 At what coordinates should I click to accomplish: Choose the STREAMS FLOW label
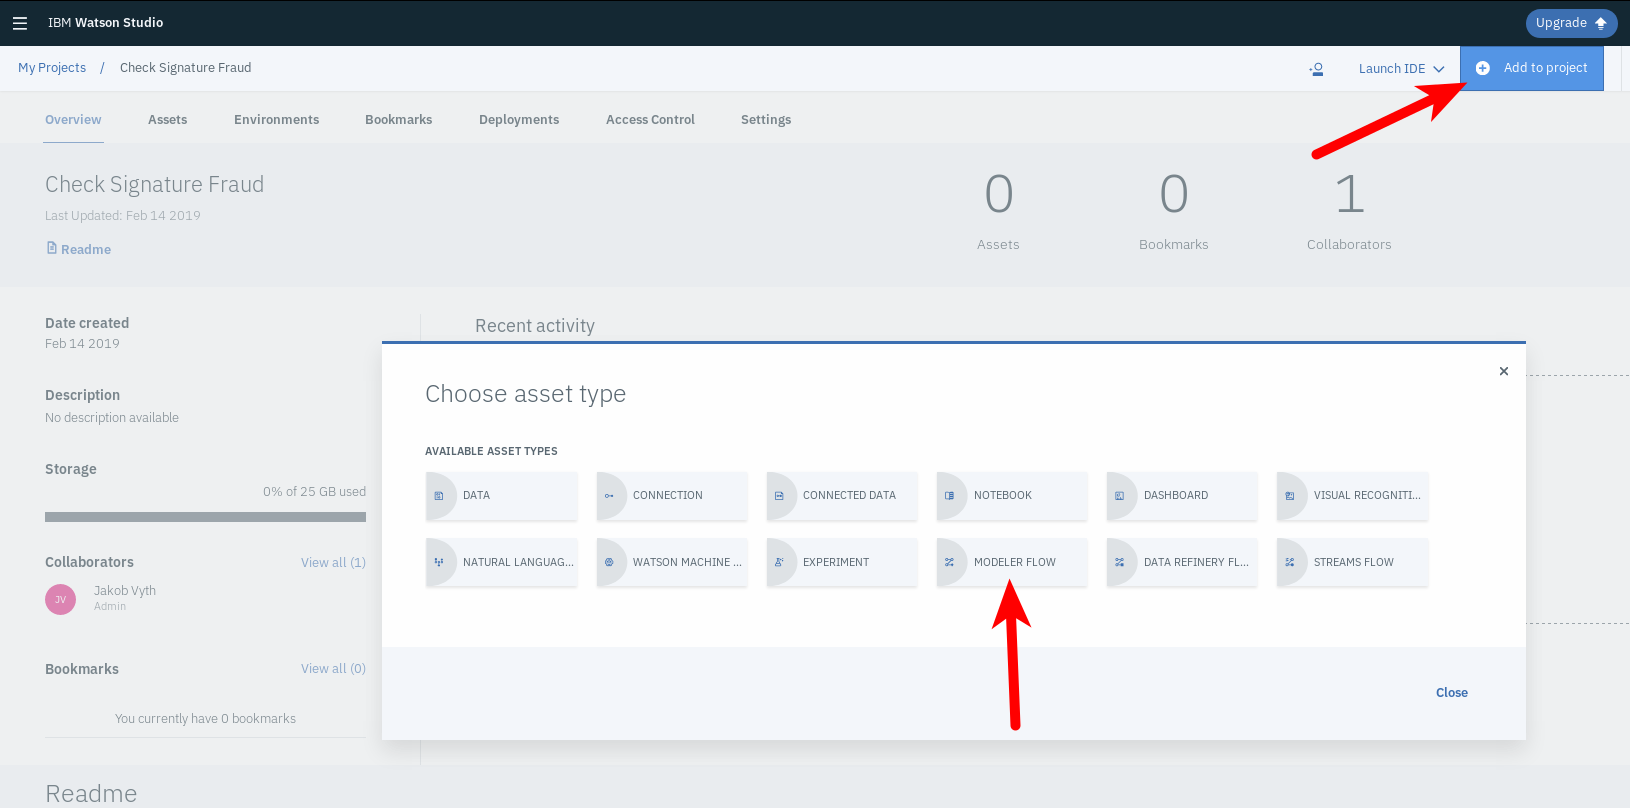click(1354, 563)
